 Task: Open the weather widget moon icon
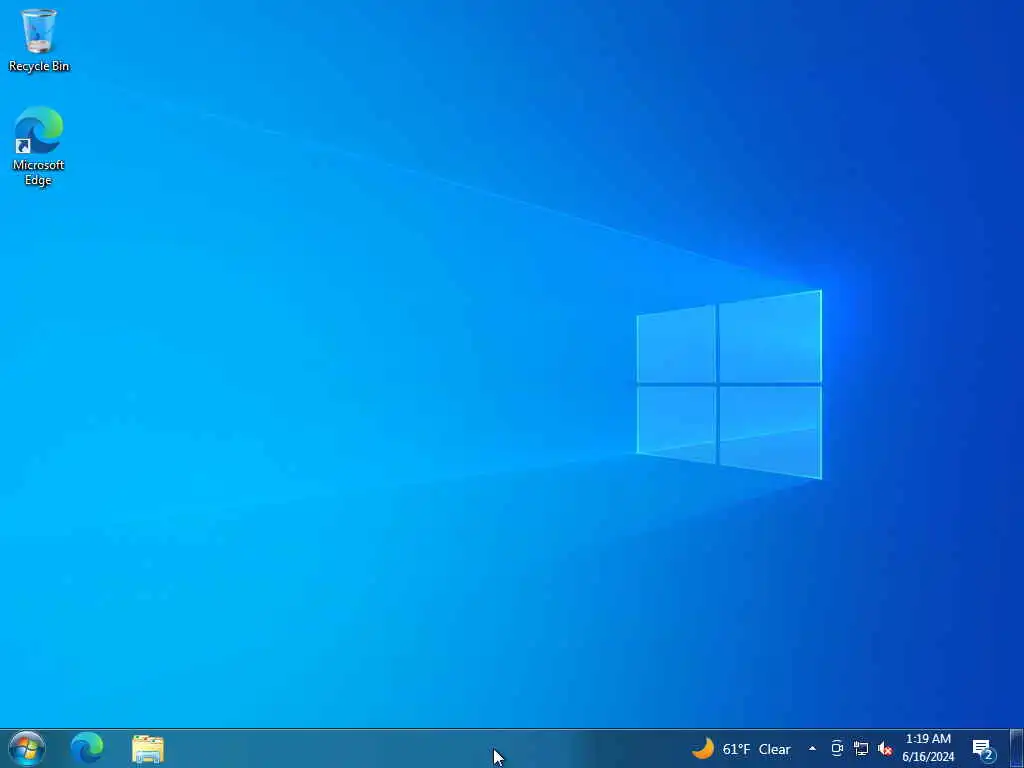point(703,748)
